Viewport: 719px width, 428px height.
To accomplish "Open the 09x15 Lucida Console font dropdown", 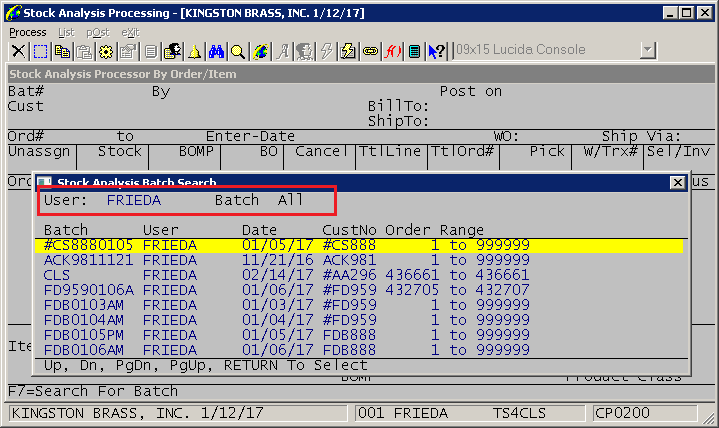I will tap(647, 50).
